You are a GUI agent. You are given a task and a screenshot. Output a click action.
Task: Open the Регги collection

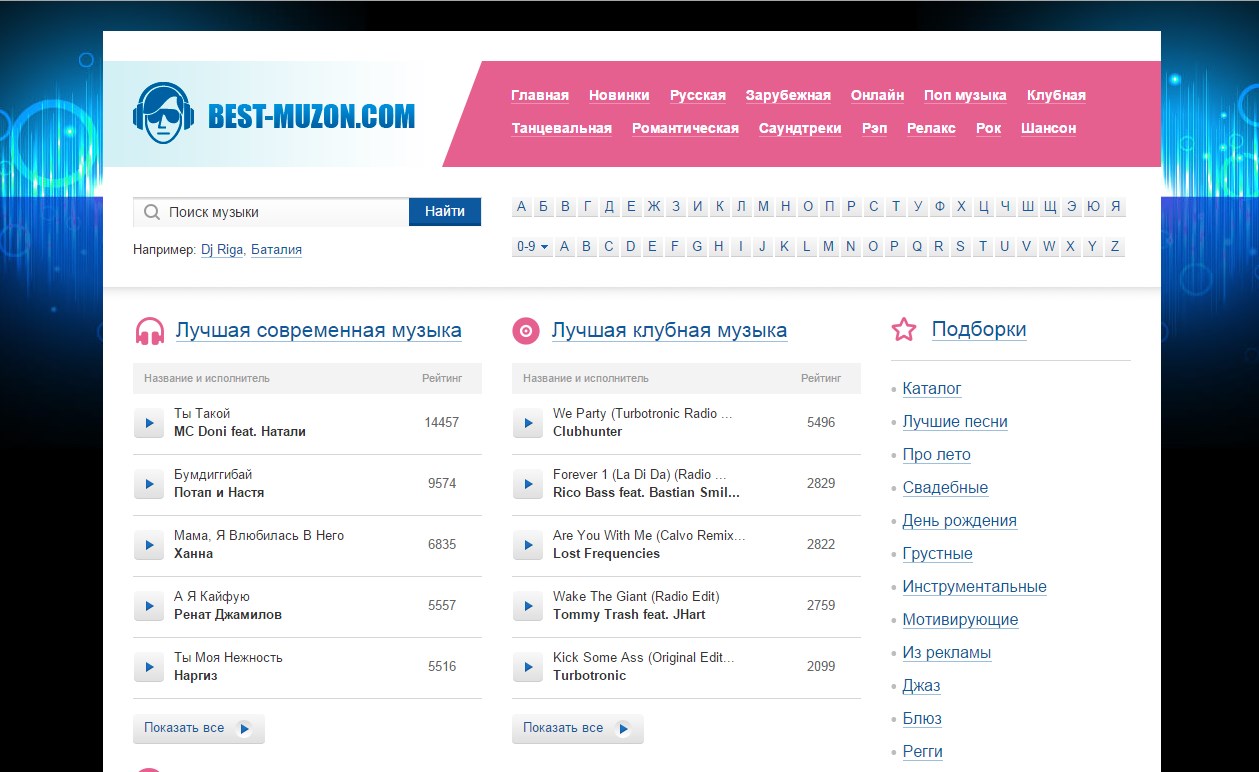click(x=922, y=752)
